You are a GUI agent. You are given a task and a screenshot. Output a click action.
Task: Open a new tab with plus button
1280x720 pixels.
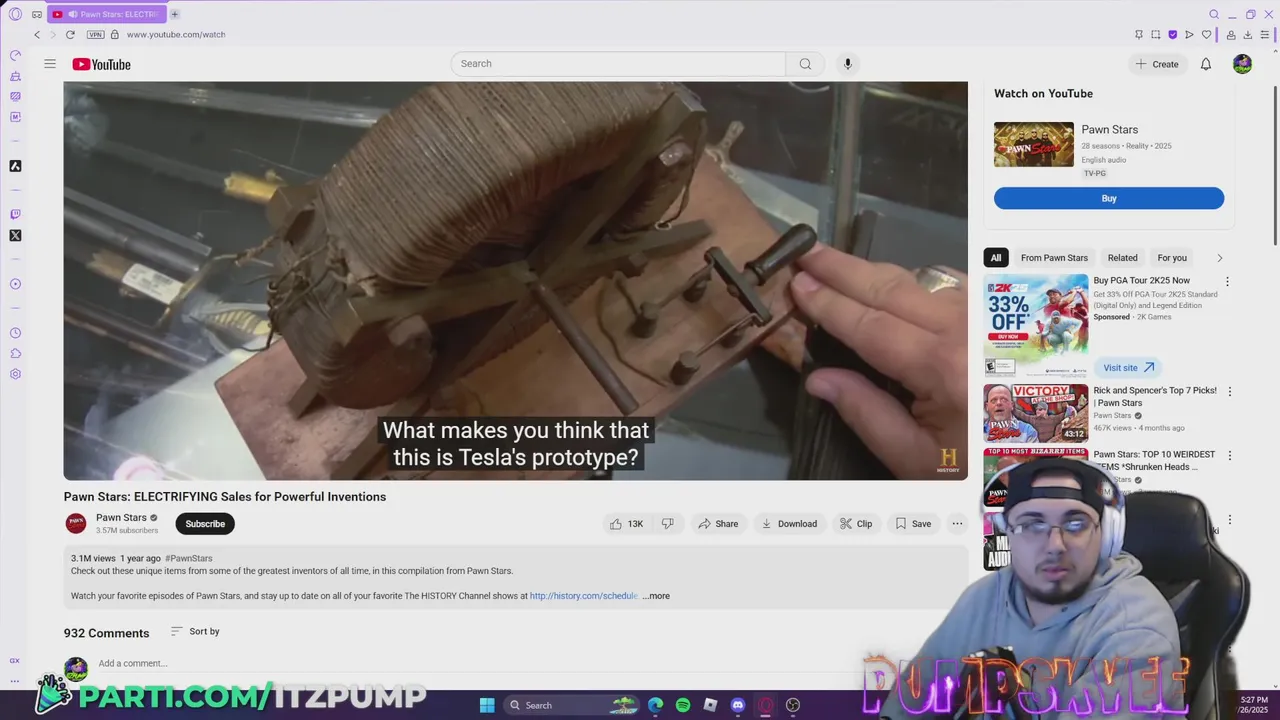174,14
